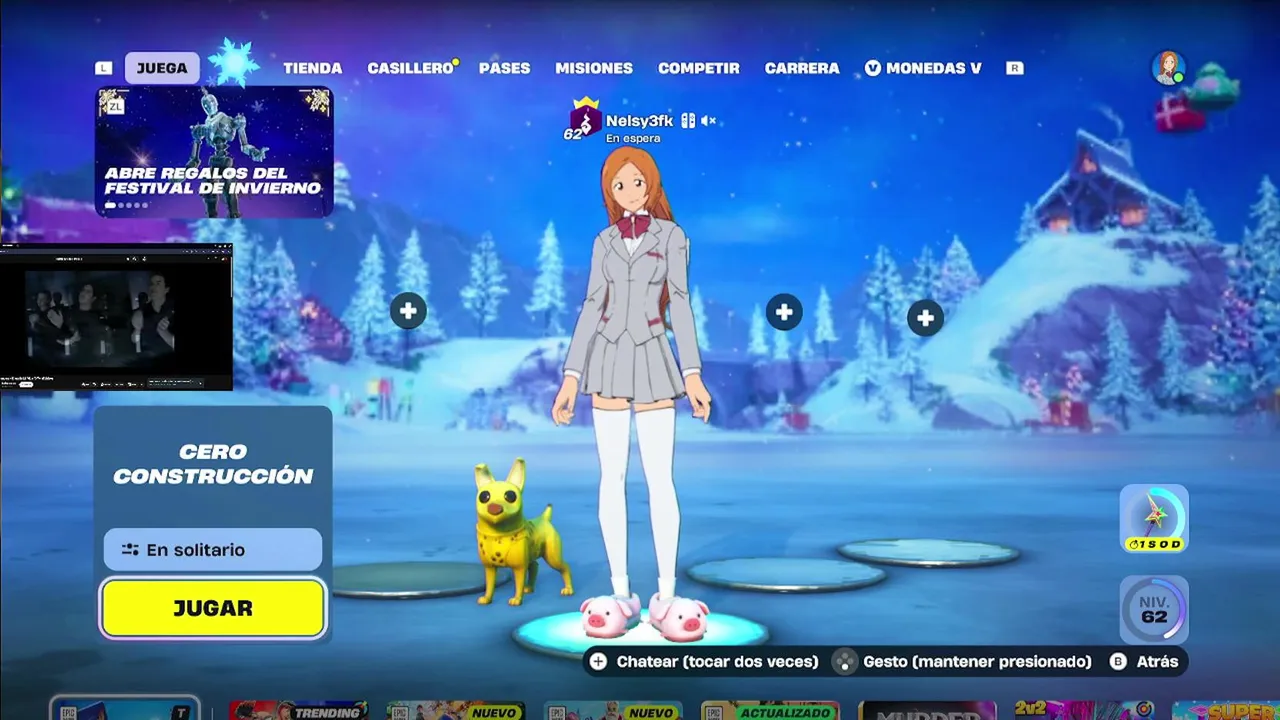Viewport: 1280px width, 720px height.
Task: Open the CARRERA tab
Action: click(x=802, y=68)
